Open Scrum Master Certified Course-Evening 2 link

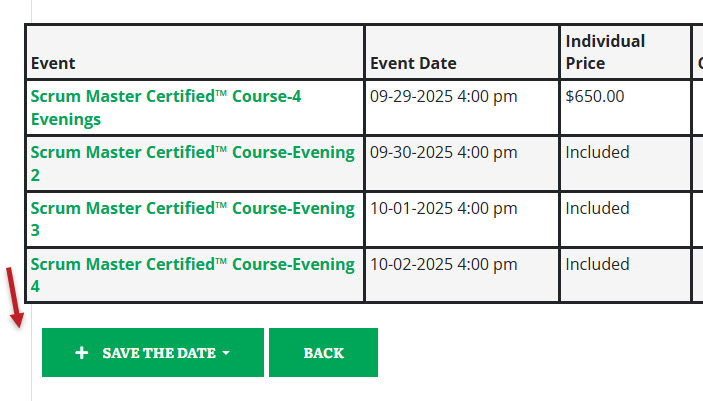coord(192,163)
